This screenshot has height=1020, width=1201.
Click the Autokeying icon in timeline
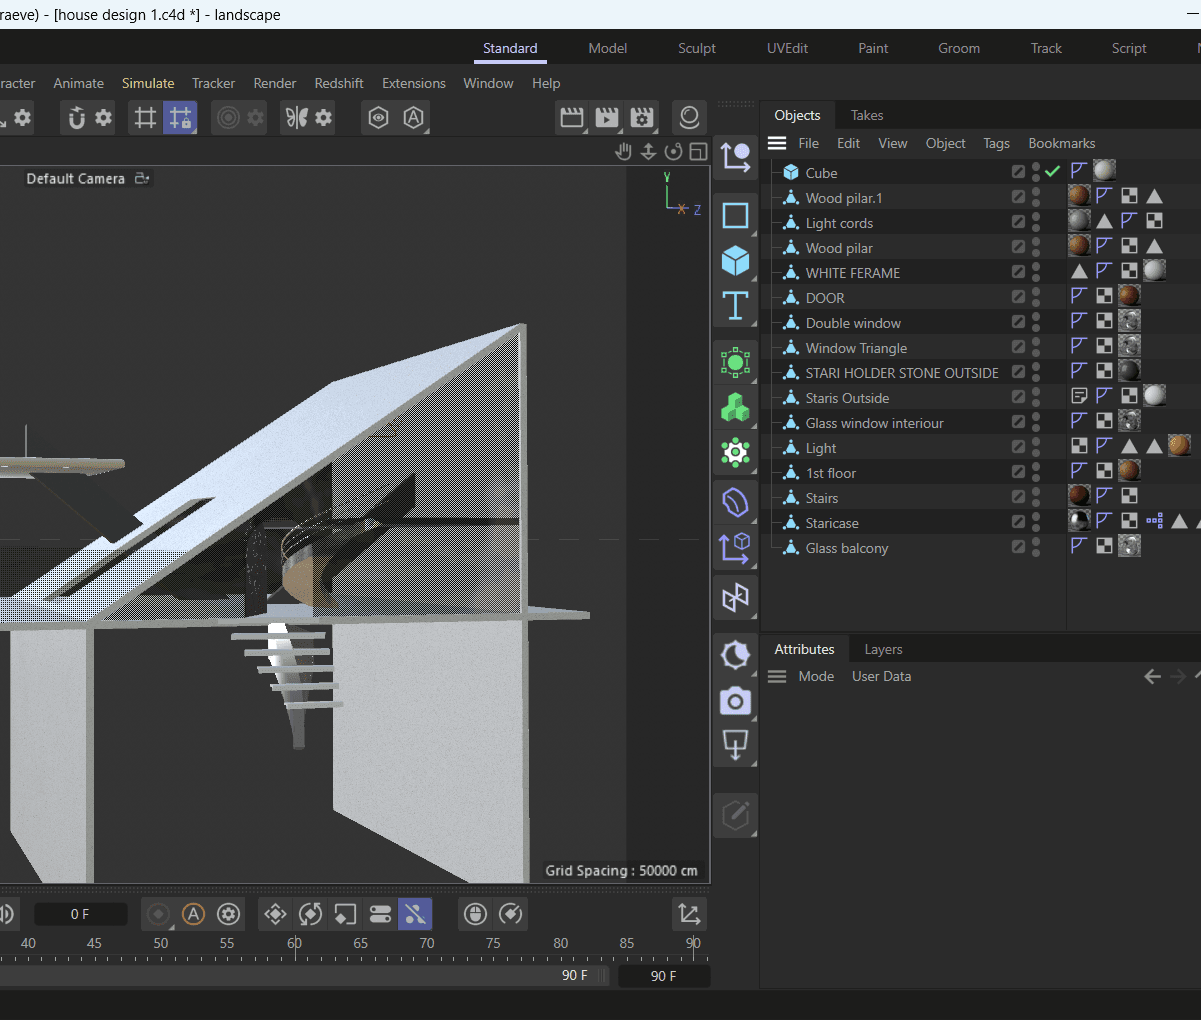194,914
